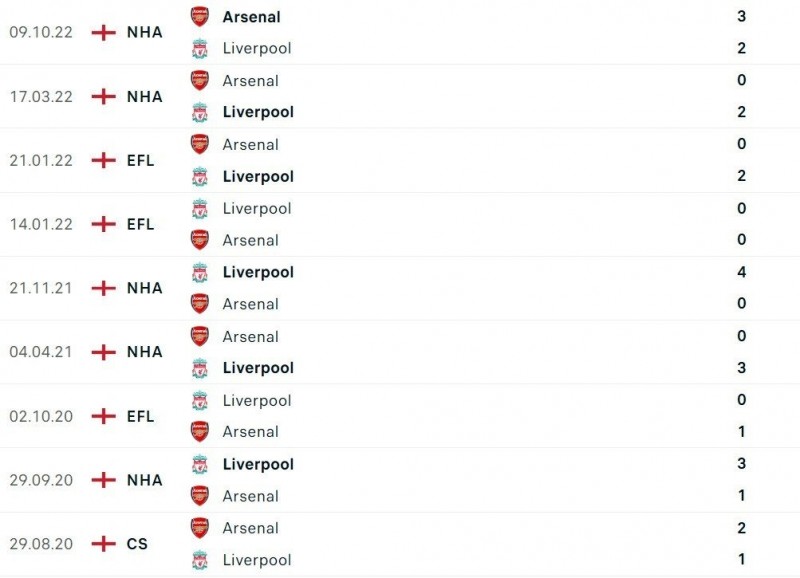Click the 04.04.21 match date

pos(41,352)
